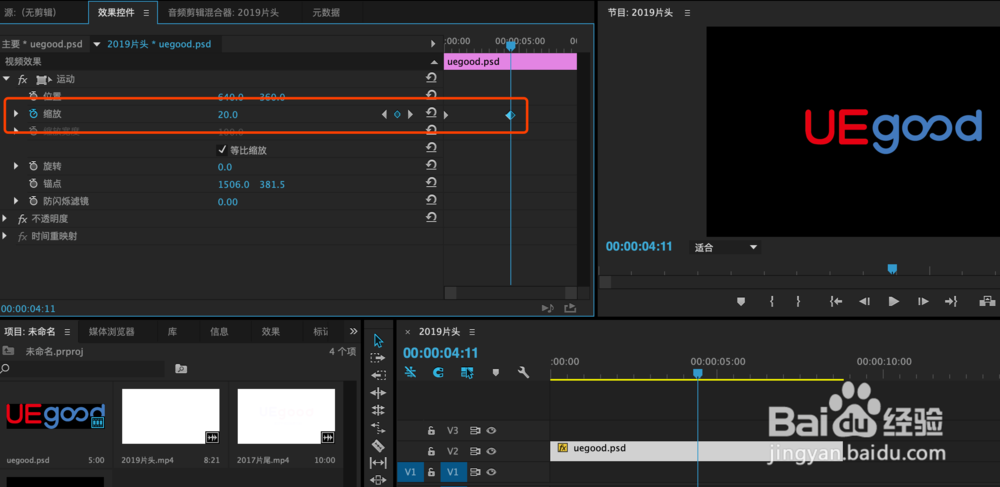Image resolution: width=1000 pixels, height=487 pixels.
Task: Open 元数据 tab
Action: [x=326, y=13]
